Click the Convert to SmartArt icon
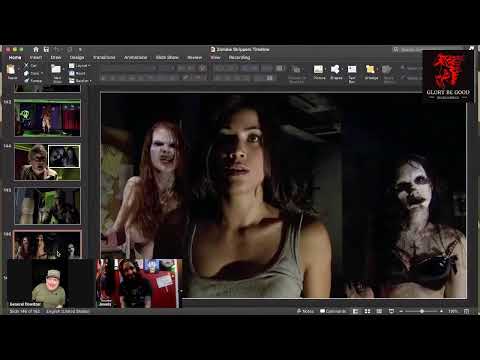The image size is (480, 360). (x=296, y=69)
